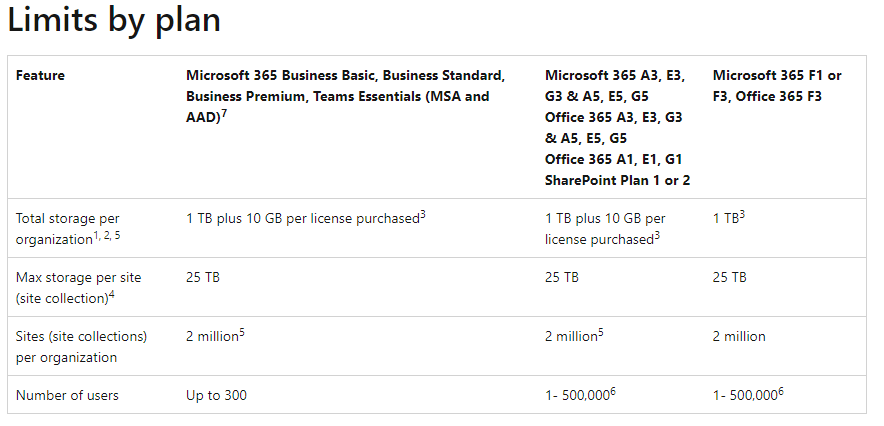This screenshot has width=884, height=426.
Task: Select "2 million" in the F1/F3 column
Action: coord(739,336)
